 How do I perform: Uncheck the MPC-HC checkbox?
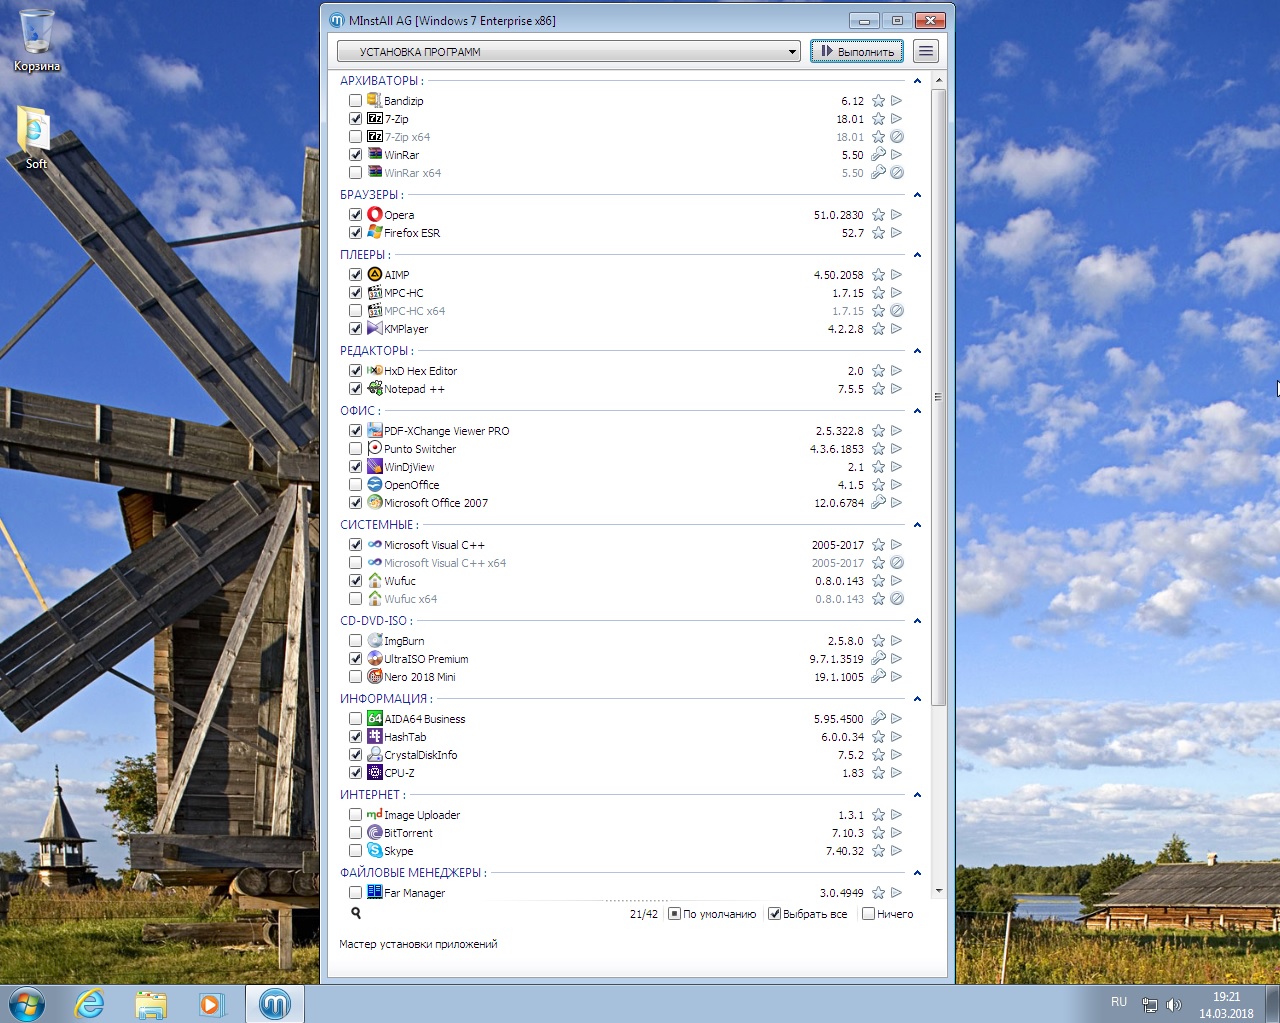pos(355,293)
